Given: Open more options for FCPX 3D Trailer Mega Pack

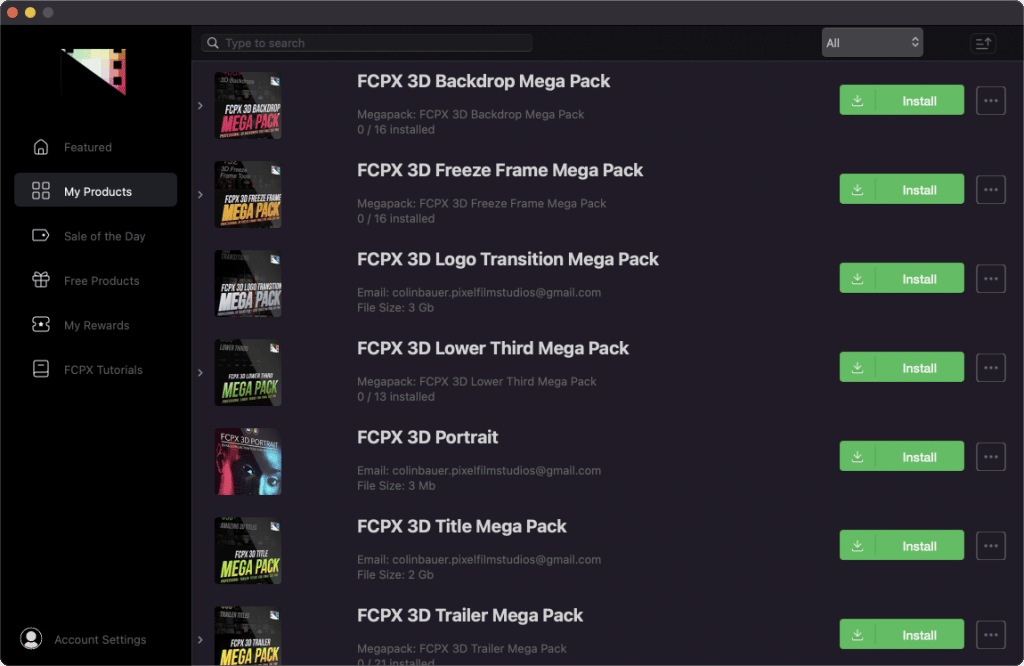Looking at the screenshot, I should (991, 635).
